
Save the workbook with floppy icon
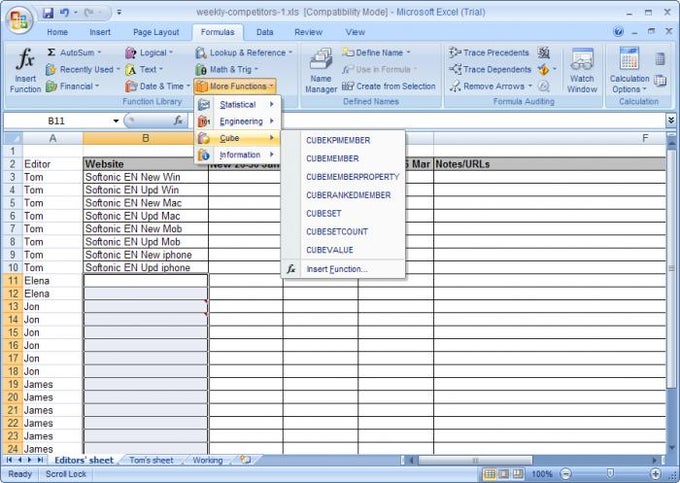pos(48,13)
